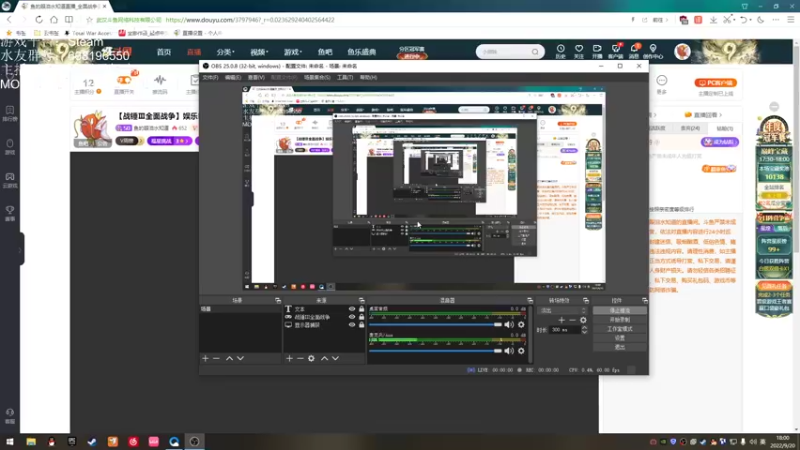The width and height of the screenshot is (800, 450).
Task: Open 弹幕码 waveform icon in streamer toolbar
Action: pyautogui.click(x=160, y=84)
